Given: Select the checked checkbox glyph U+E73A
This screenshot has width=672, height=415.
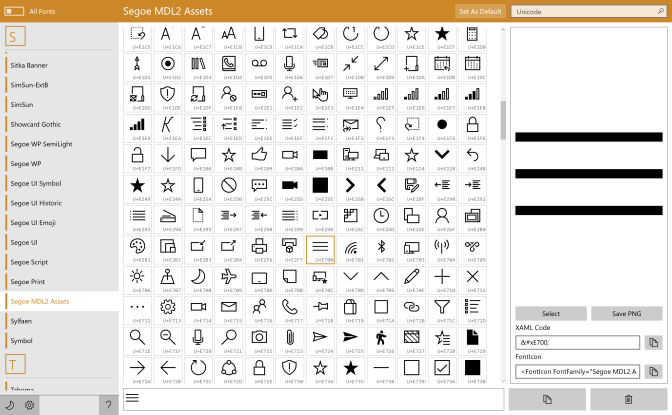Looking at the screenshot, I should pos(442,370).
